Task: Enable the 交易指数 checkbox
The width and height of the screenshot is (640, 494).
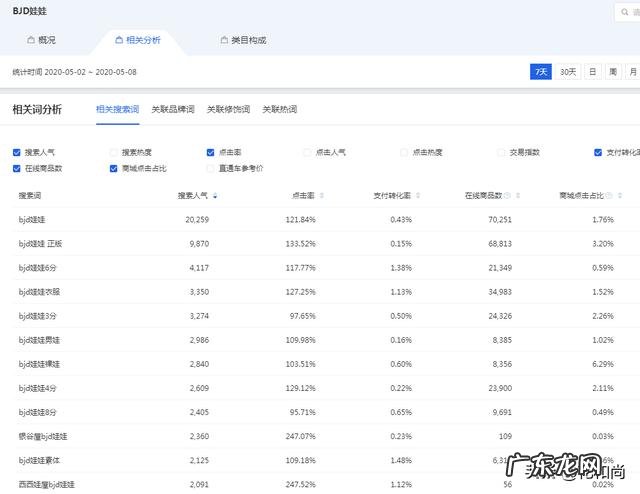Action: coord(501,152)
